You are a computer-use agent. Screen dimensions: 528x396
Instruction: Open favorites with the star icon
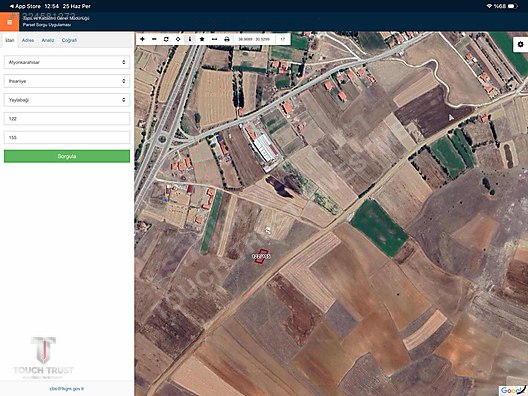click(202, 39)
